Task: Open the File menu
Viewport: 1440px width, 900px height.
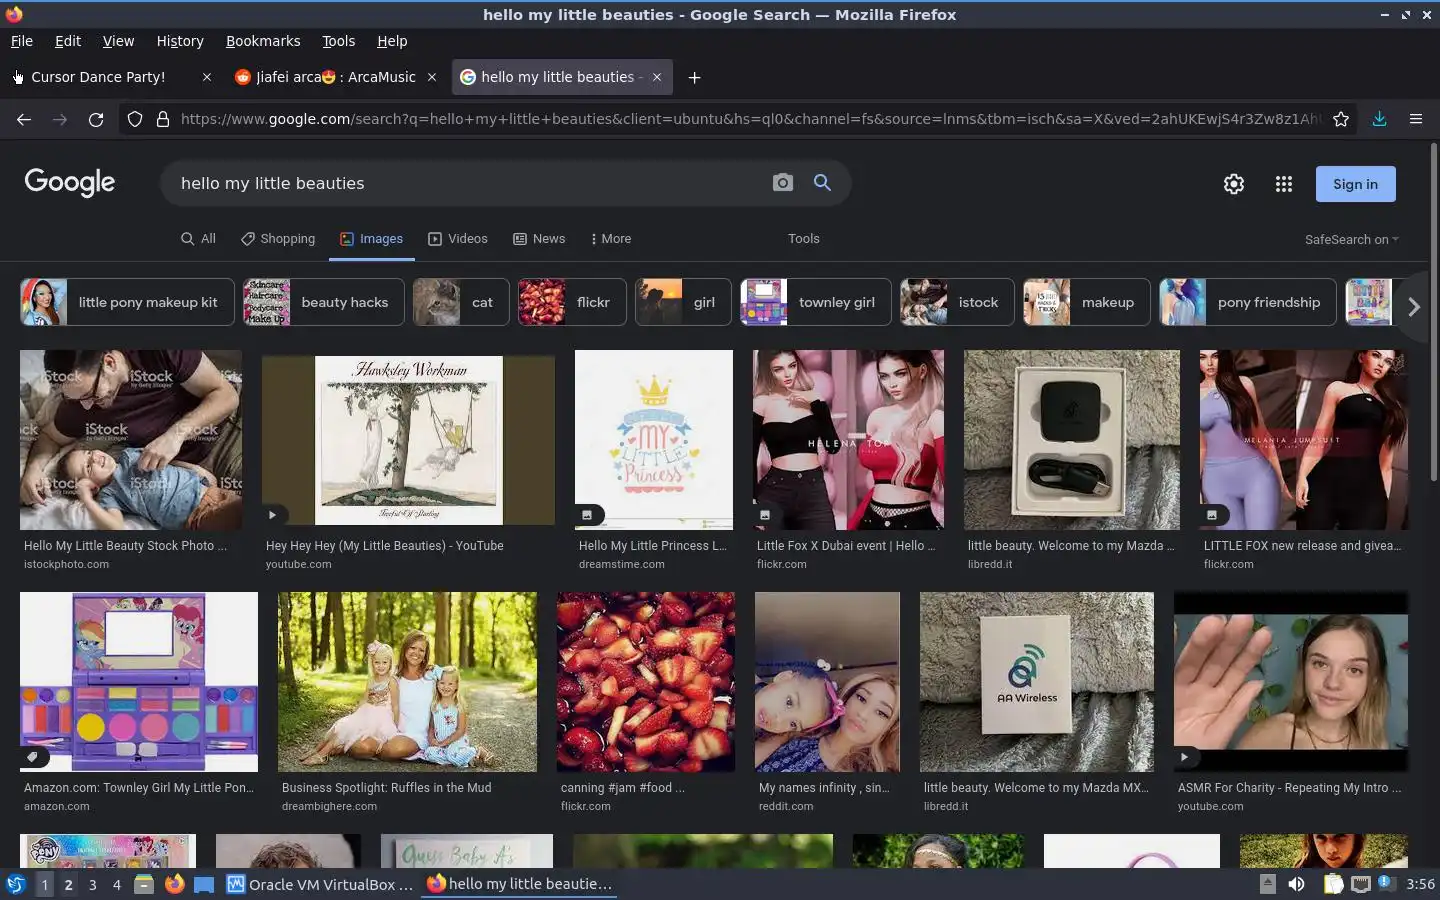Action: pos(22,41)
